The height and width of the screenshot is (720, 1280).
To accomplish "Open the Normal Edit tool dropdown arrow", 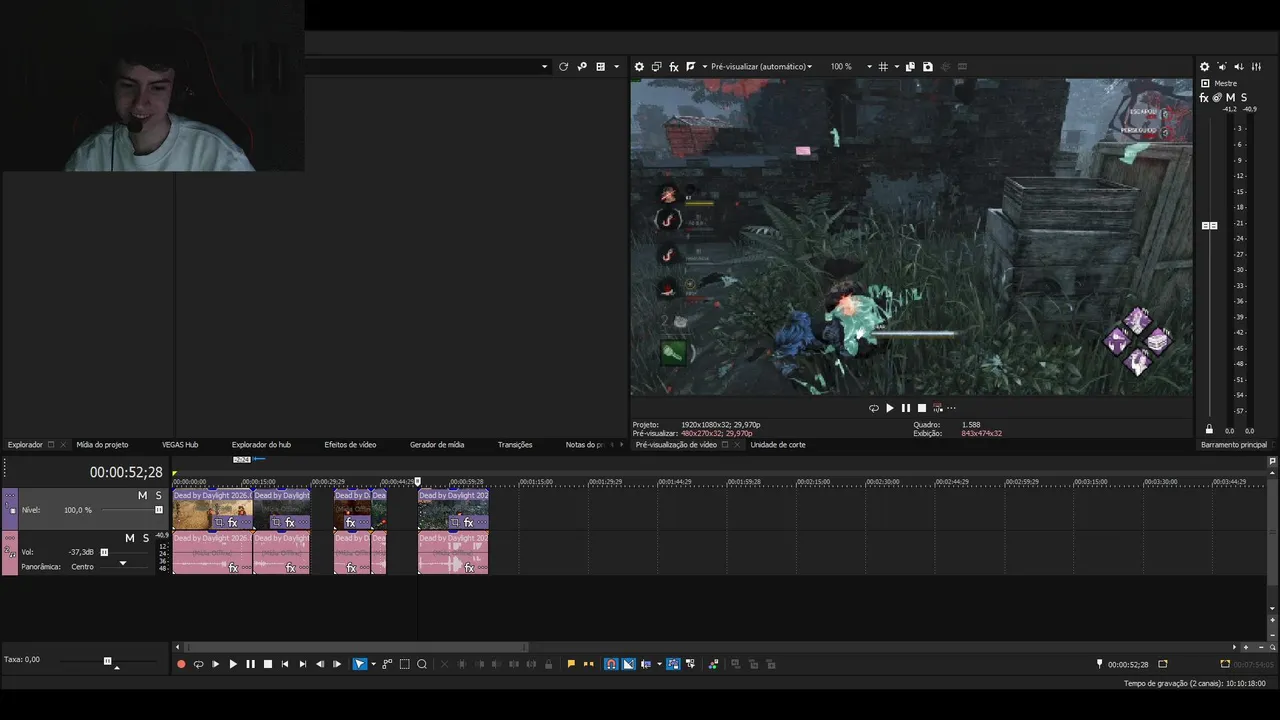I will point(373,664).
